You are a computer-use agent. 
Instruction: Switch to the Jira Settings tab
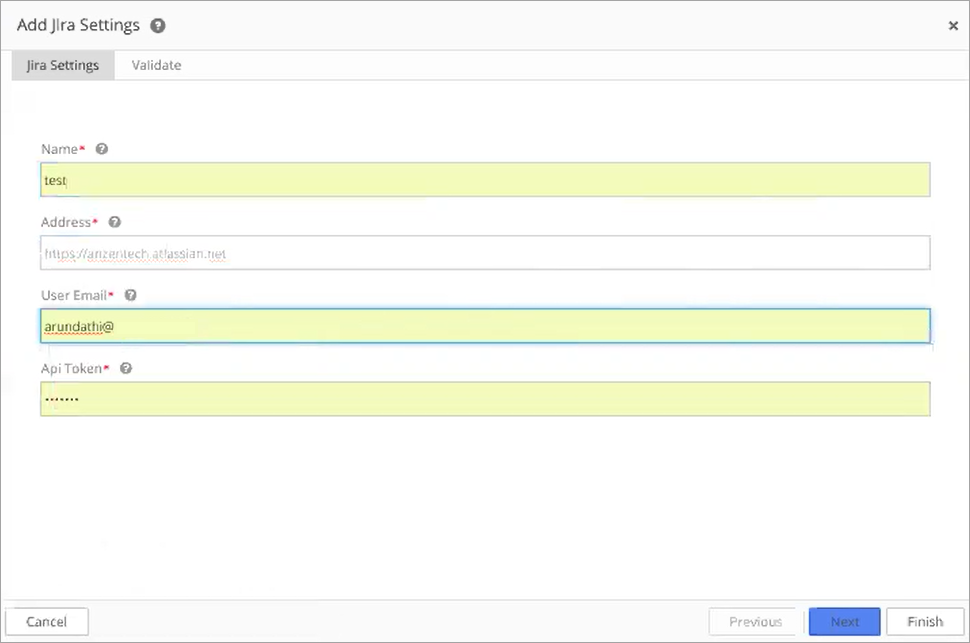pyautogui.click(x=63, y=65)
